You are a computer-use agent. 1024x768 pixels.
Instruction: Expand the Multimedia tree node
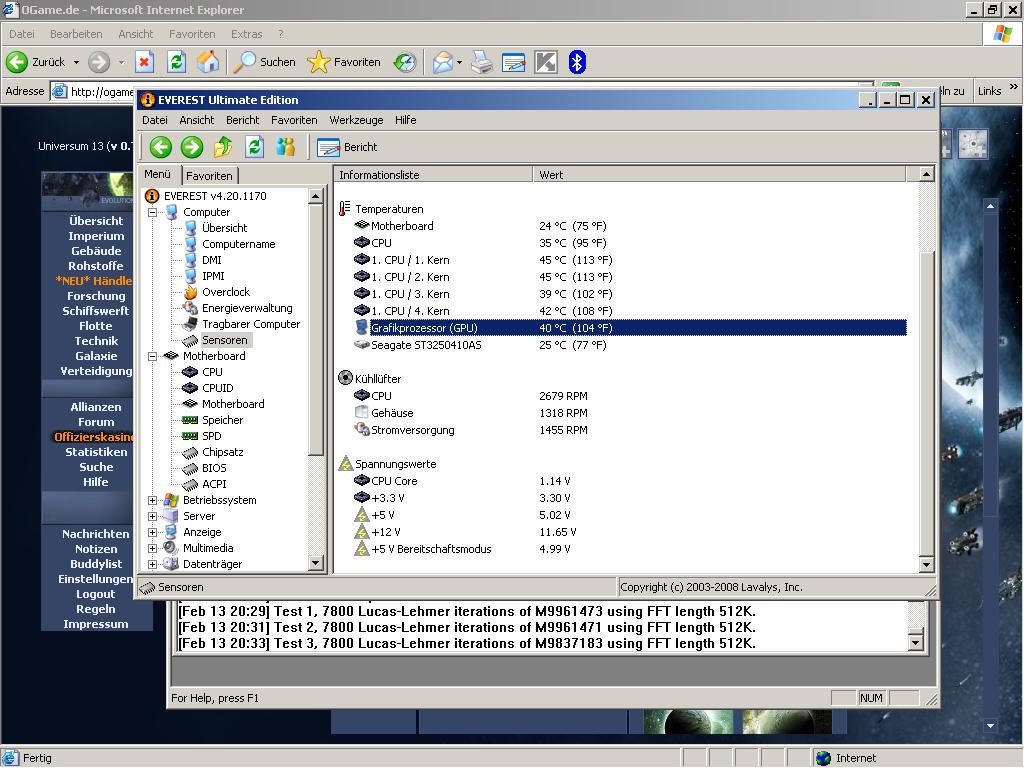coord(152,549)
